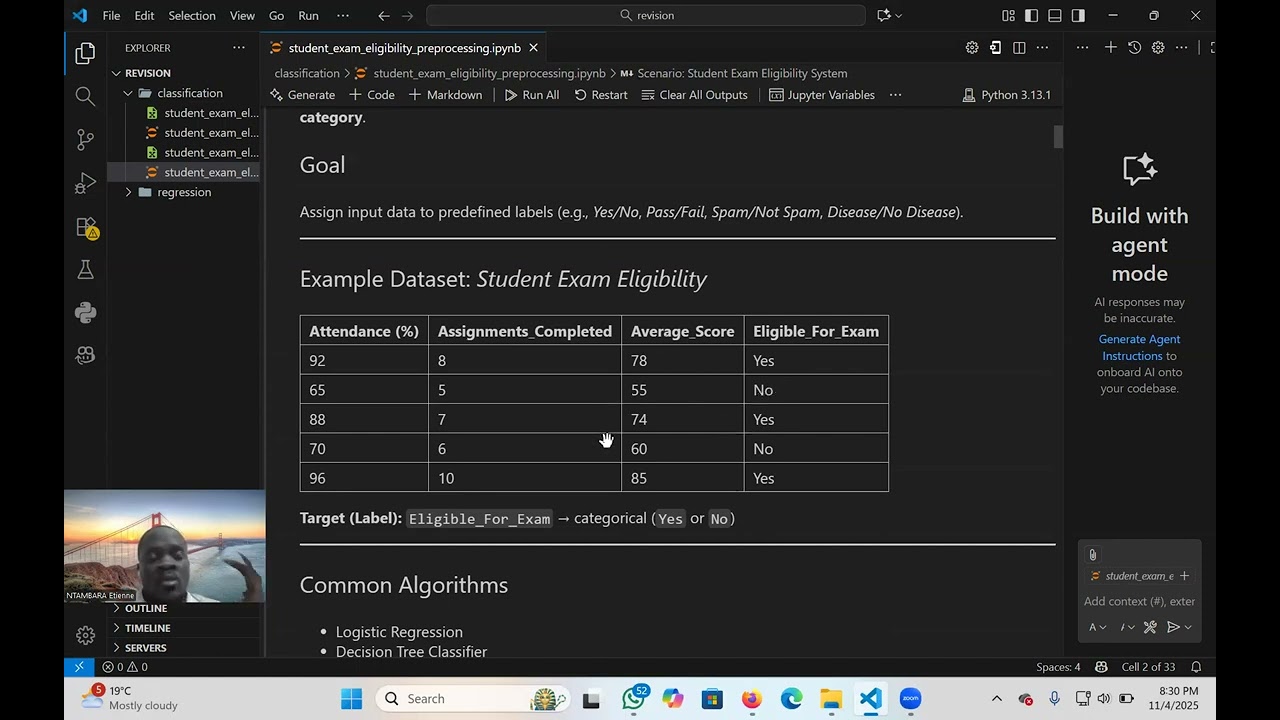Viewport: 1280px width, 720px height.
Task: Customize layout icon in title bar
Action: (1008, 15)
